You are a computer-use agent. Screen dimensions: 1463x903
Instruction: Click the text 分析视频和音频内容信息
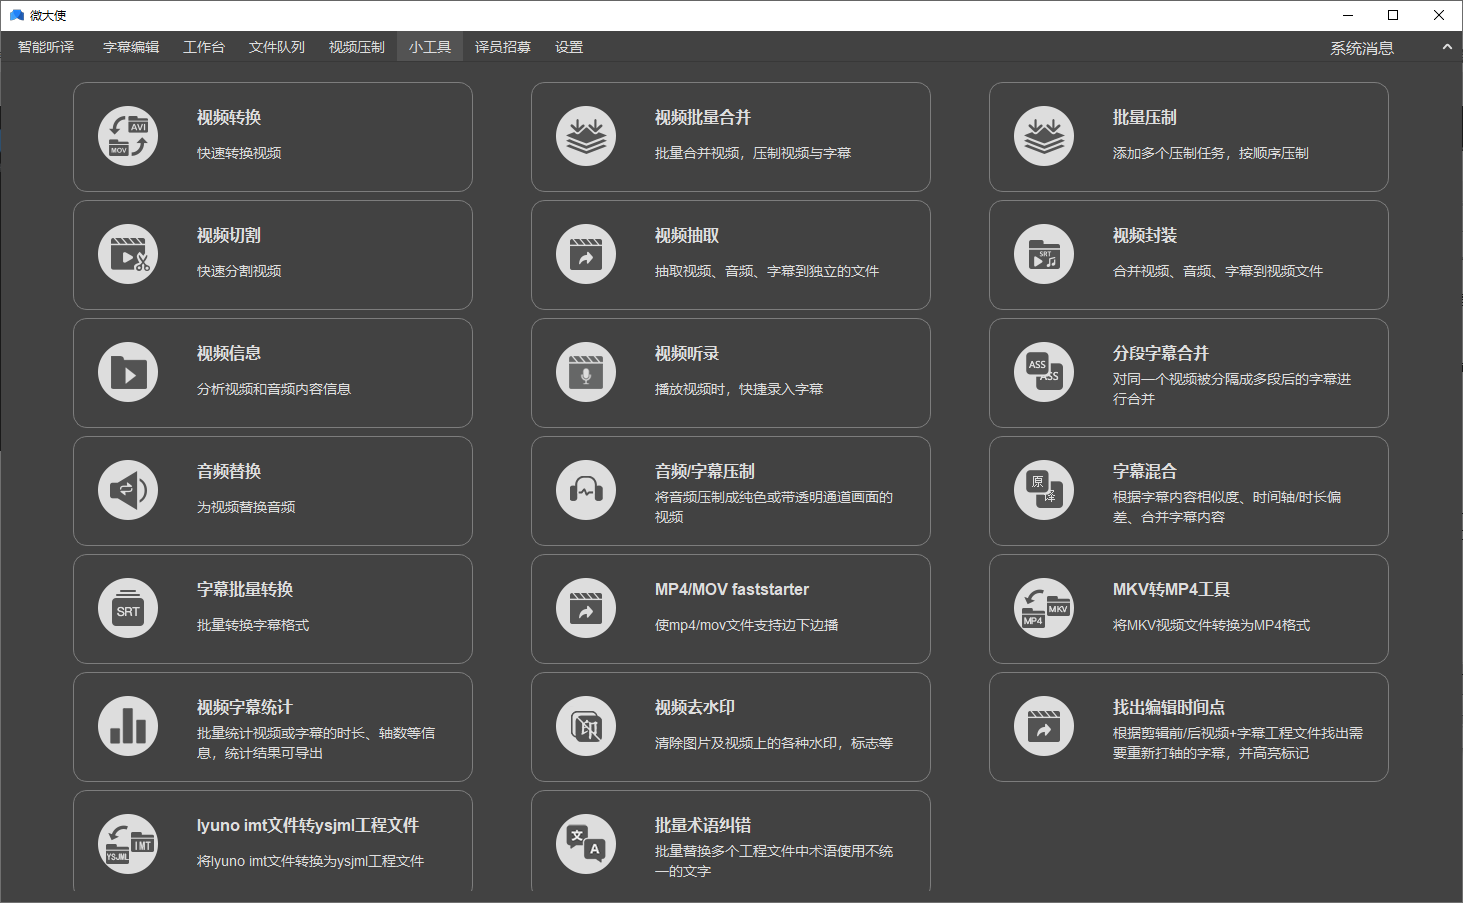coord(274,389)
